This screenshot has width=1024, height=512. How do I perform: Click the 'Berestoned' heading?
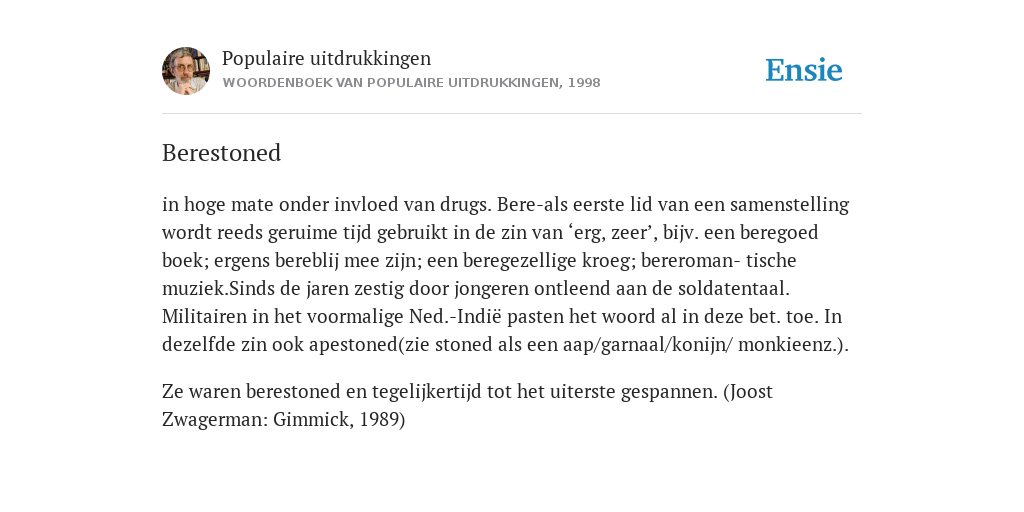(x=221, y=153)
